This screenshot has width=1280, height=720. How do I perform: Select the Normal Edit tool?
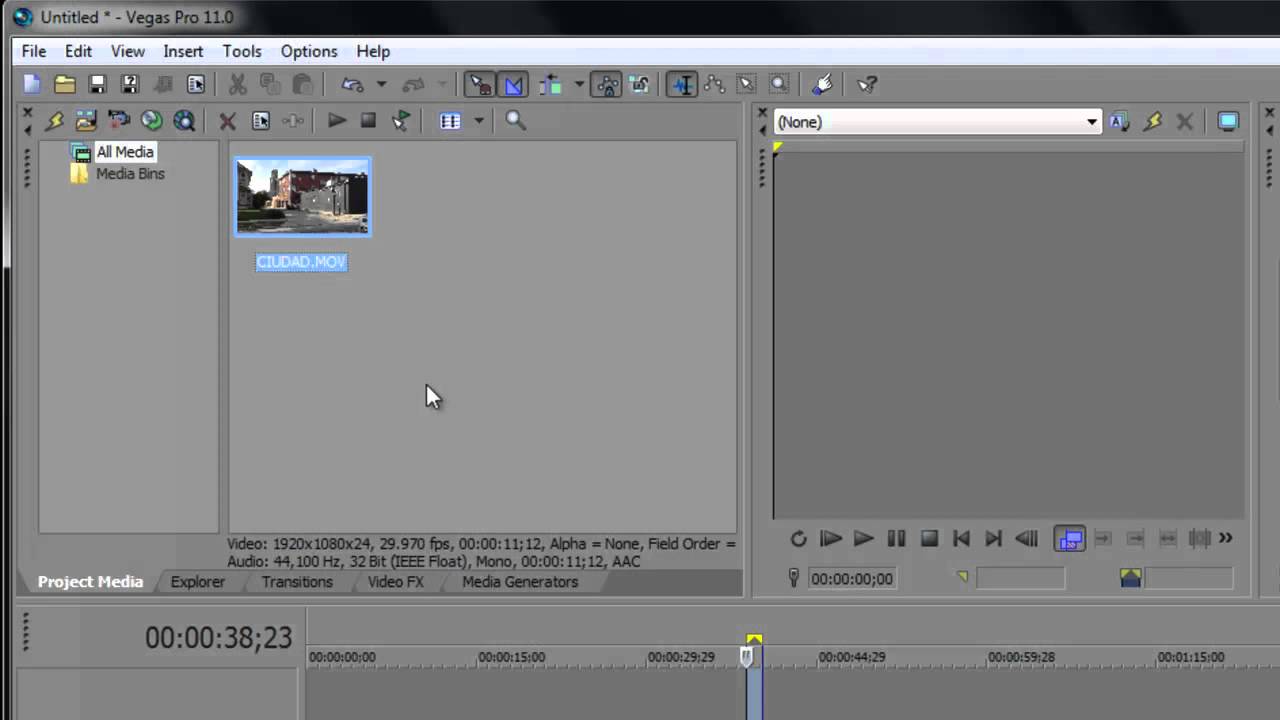(x=682, y=85)
